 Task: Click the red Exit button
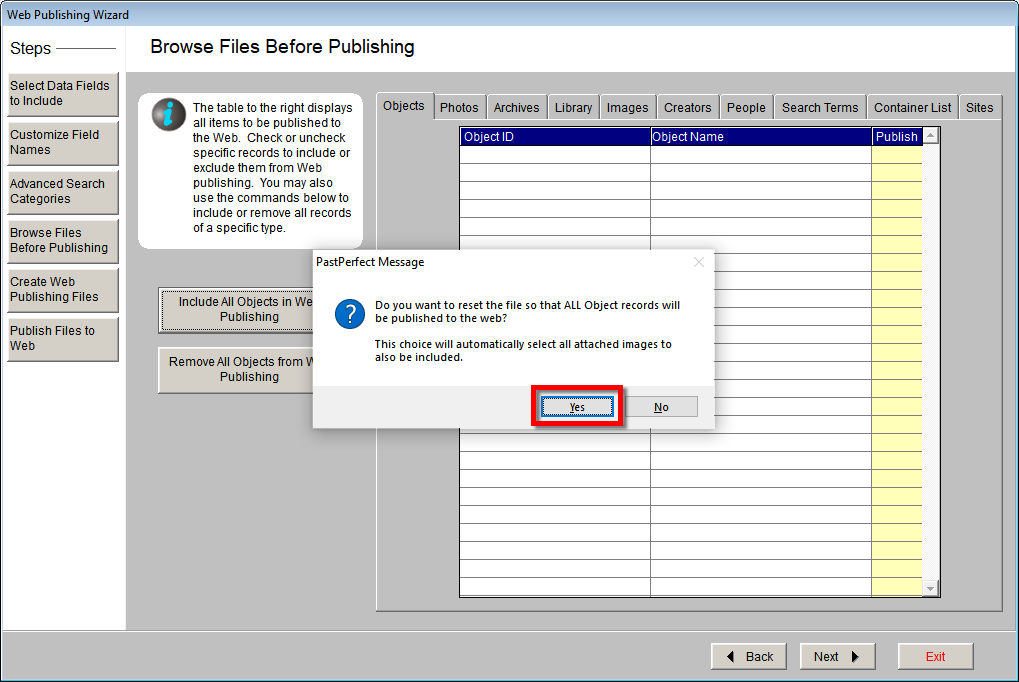coord(935,657)
